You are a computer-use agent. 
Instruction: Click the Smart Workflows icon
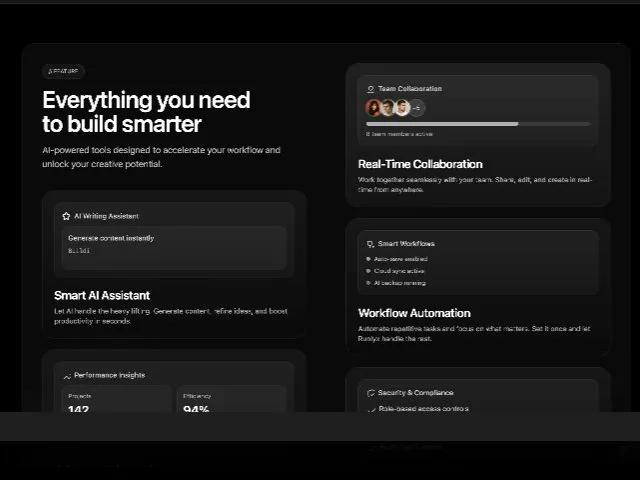(x=370, y=244)
